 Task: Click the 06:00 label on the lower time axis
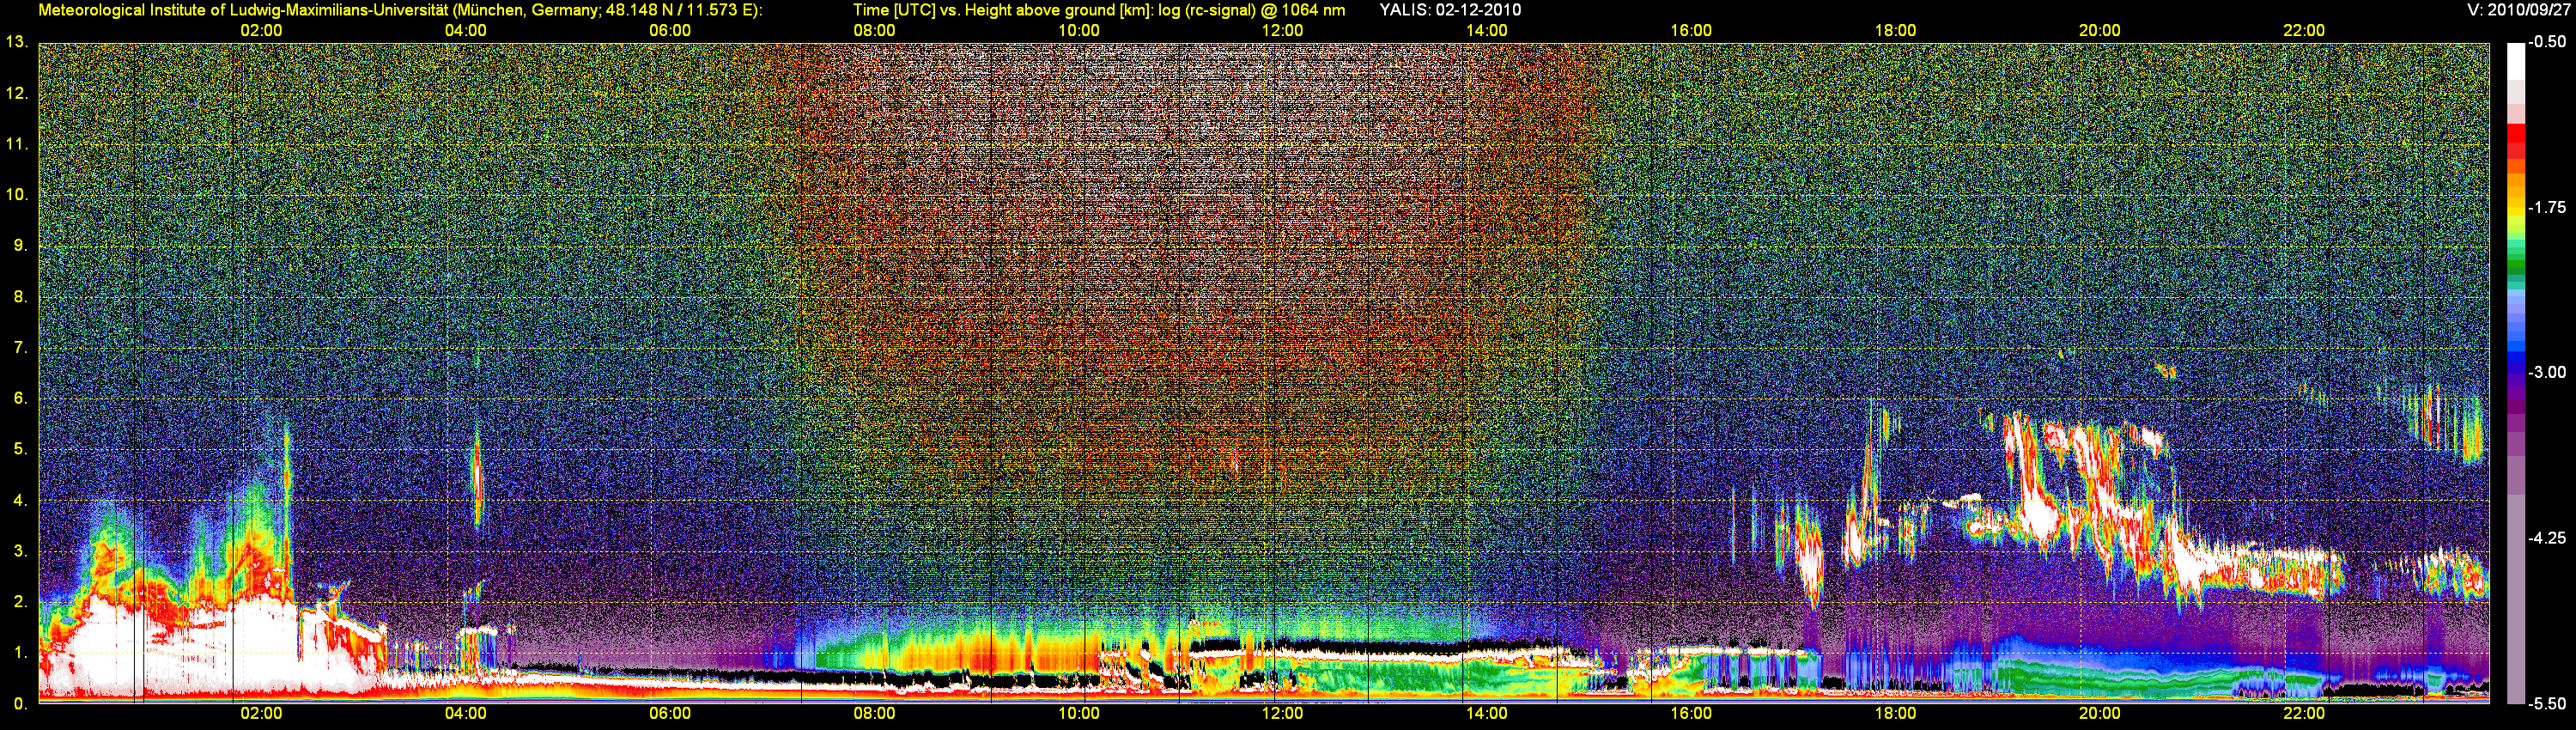[x=670, y=714]
